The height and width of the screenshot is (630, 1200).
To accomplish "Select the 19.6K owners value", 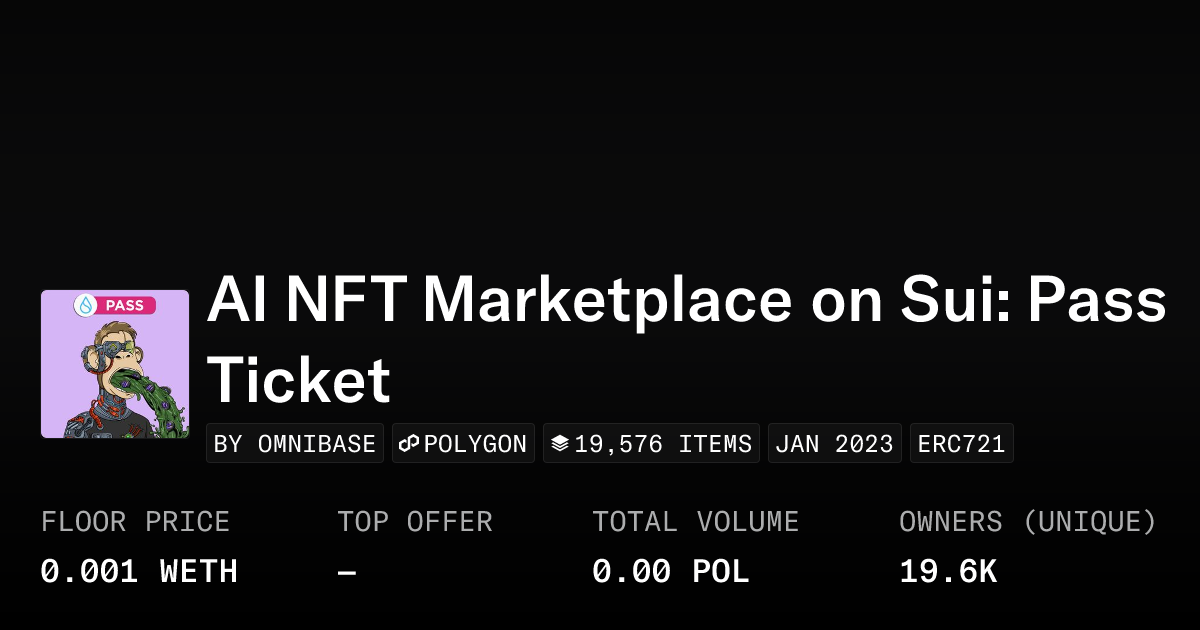I will tap(947, 572).
